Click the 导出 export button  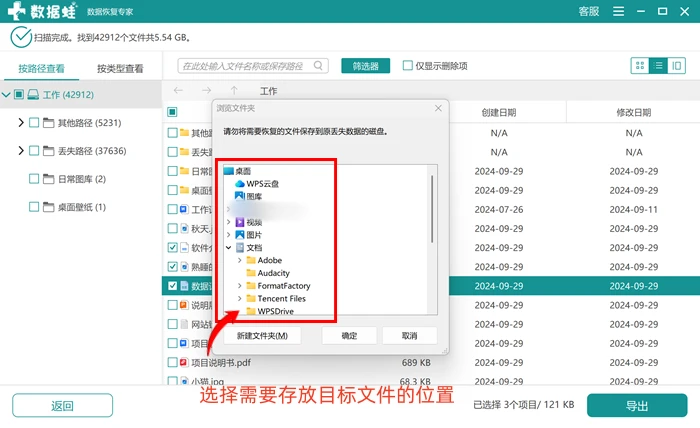point(637,405)
